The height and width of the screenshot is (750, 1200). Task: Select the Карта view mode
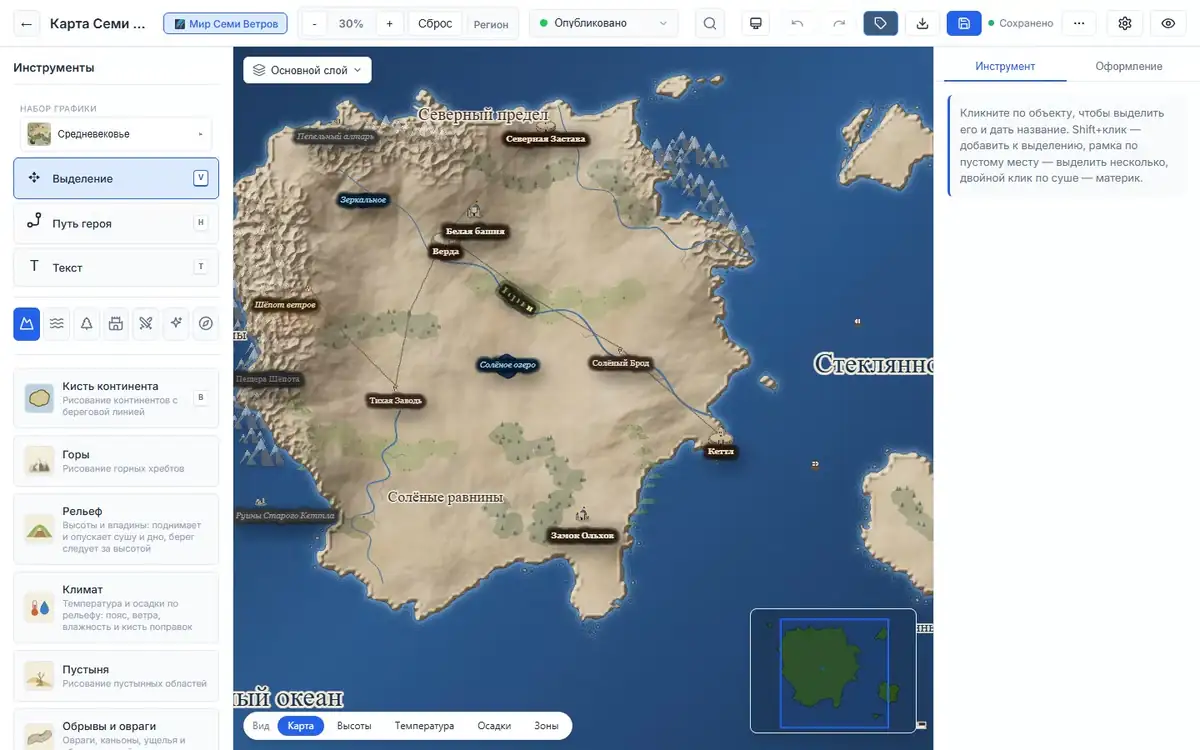pos(300,726)
